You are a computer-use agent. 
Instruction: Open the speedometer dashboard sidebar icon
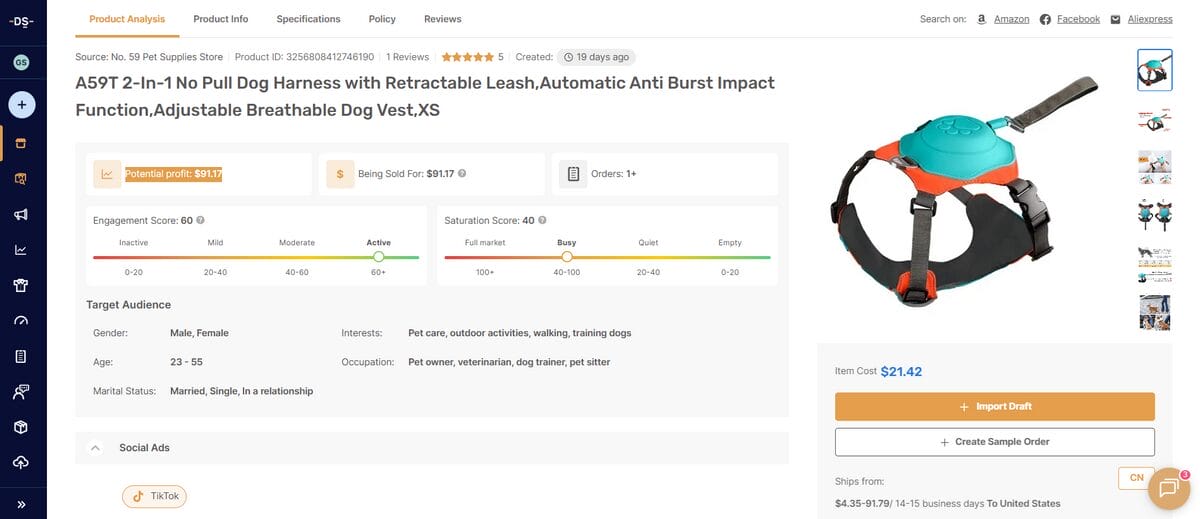[21, 321]
